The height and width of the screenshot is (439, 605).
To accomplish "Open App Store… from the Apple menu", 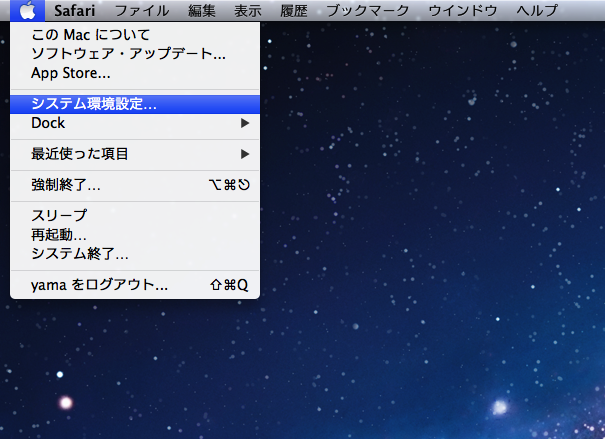I will pyautogui.click(x=135, y=73).
